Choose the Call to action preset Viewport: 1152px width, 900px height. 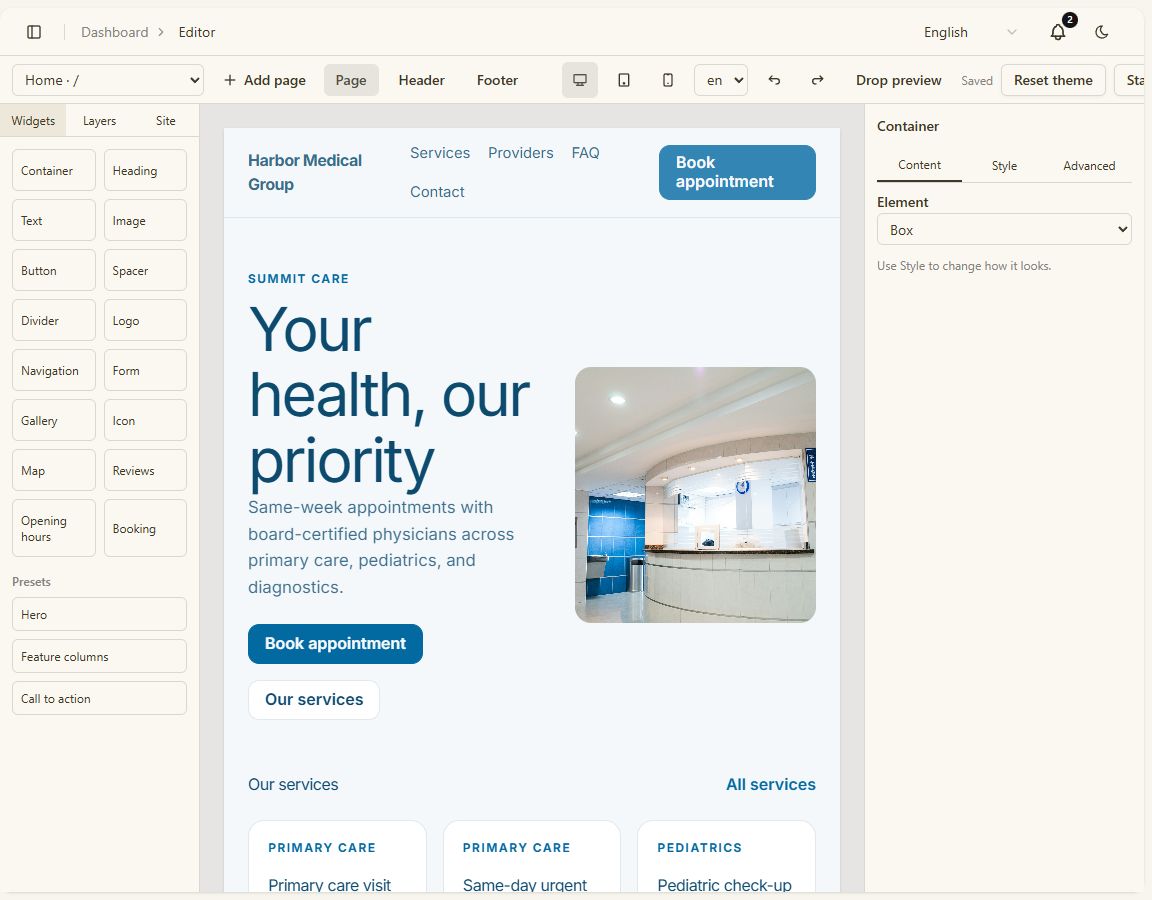[x=99, y=698]
